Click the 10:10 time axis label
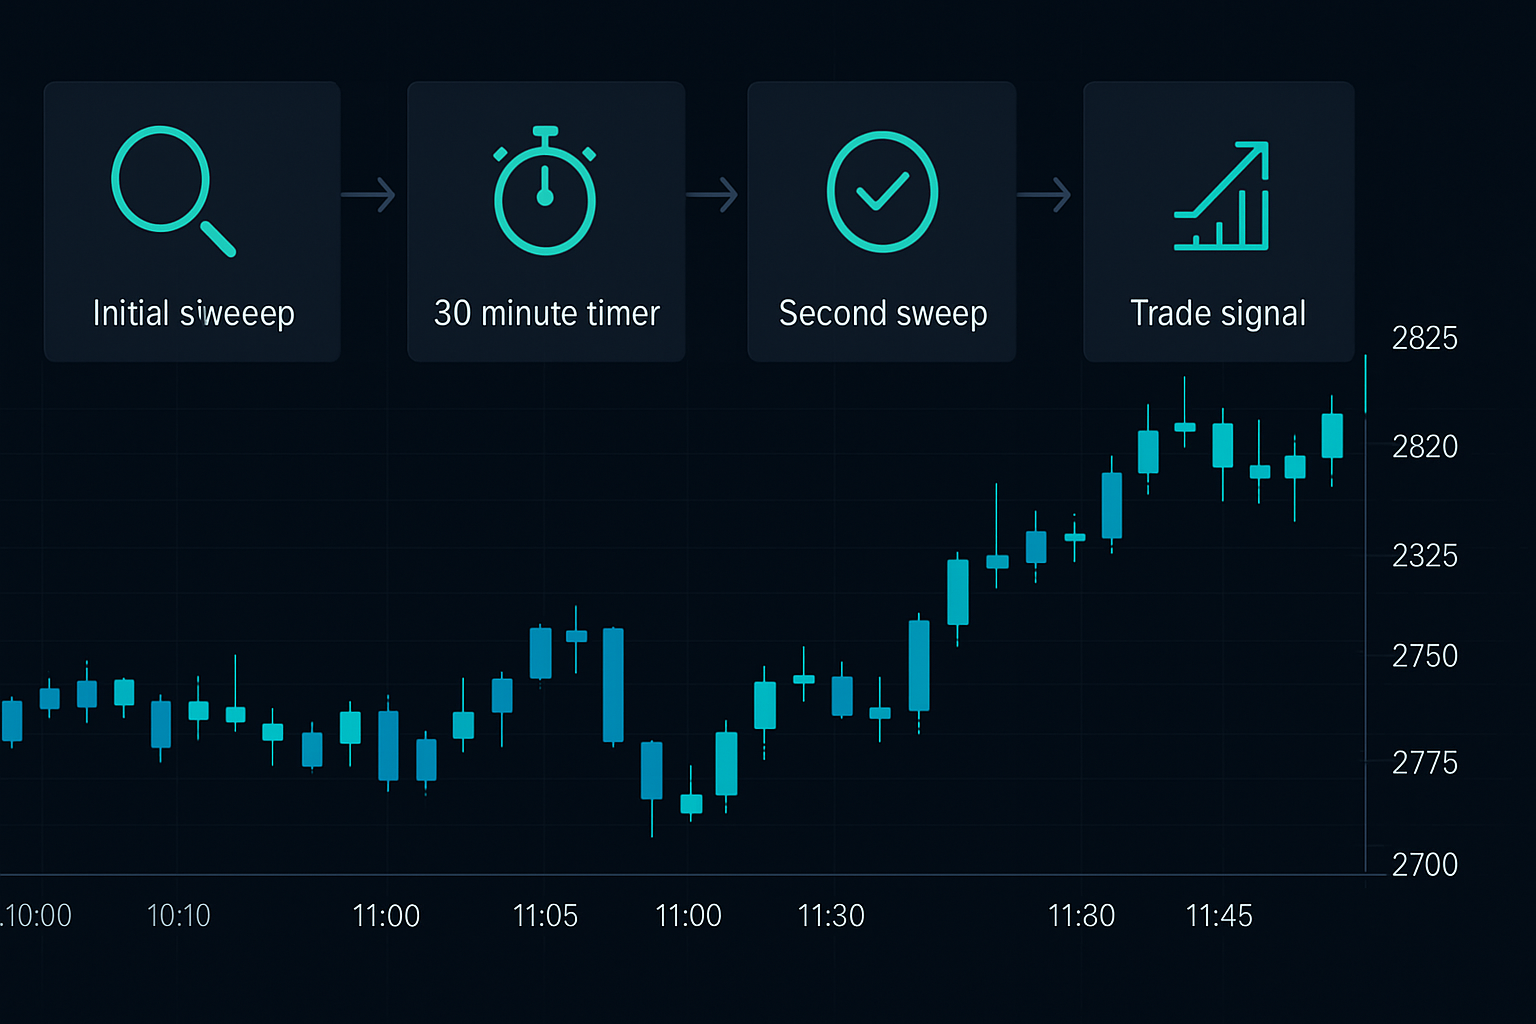The image size is (1536, 1024). pos(178,915)
